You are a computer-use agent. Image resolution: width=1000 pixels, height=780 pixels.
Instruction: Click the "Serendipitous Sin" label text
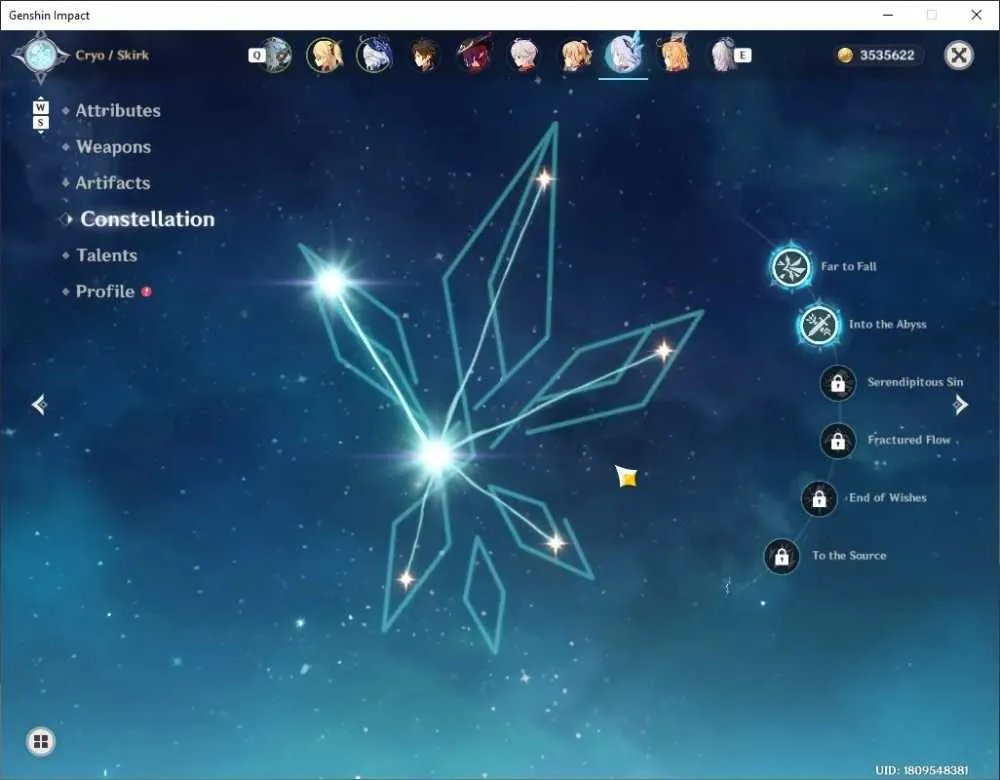[x=915, y=382]
